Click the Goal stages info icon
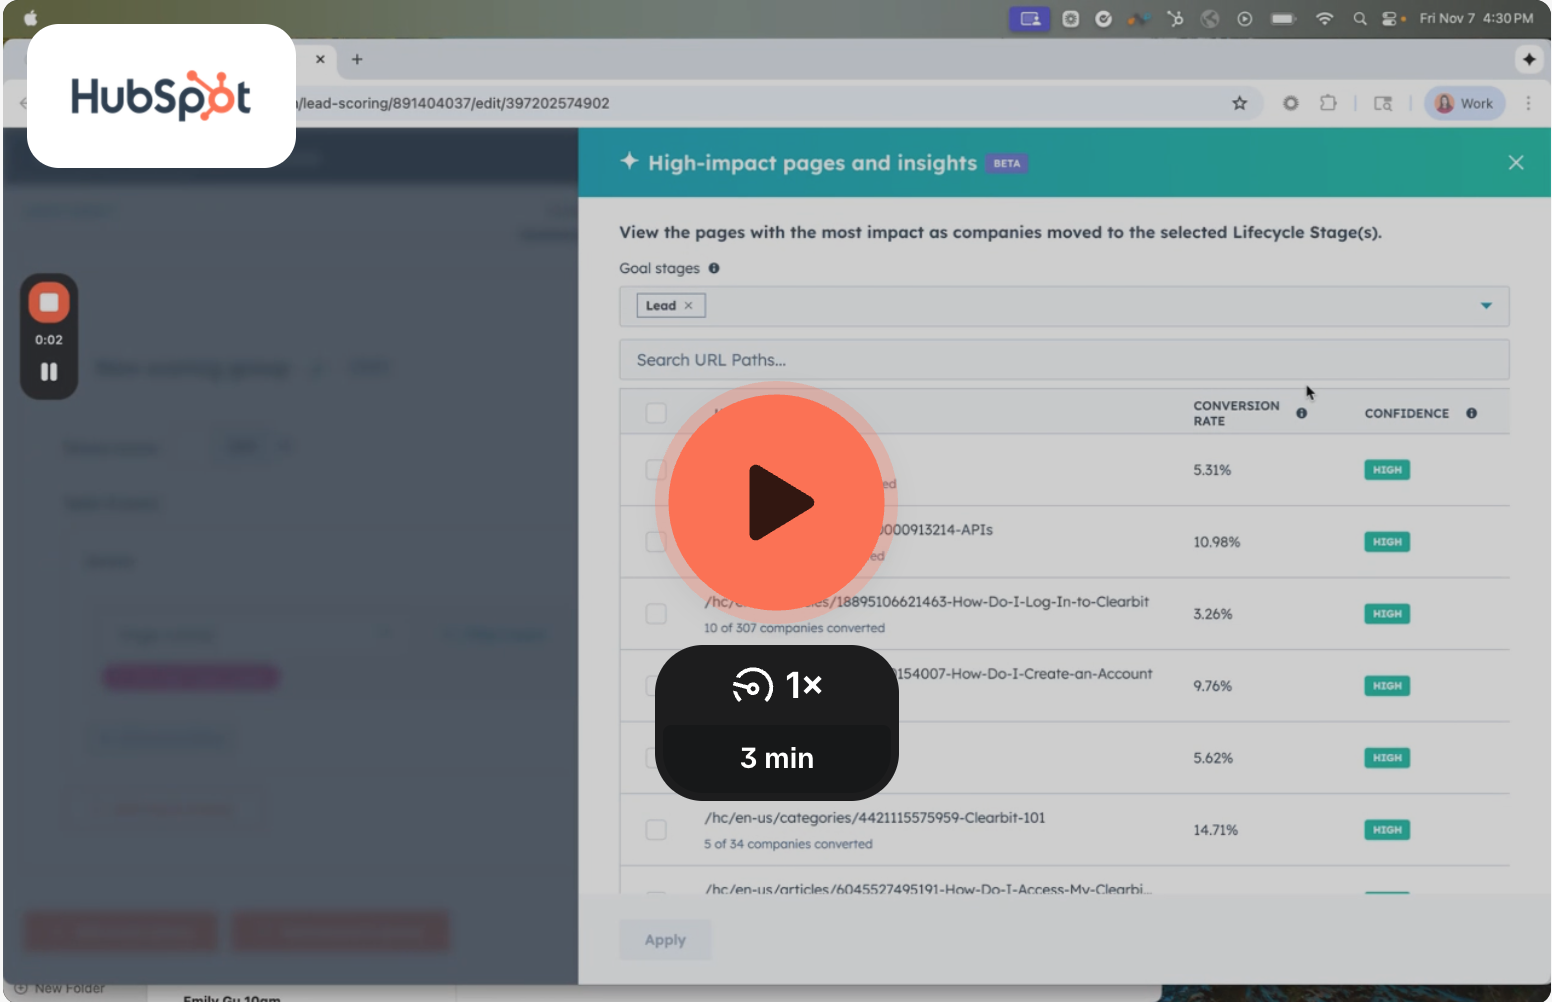Viewport: 1552px width, 1002px height. click(x=714, y=268)
